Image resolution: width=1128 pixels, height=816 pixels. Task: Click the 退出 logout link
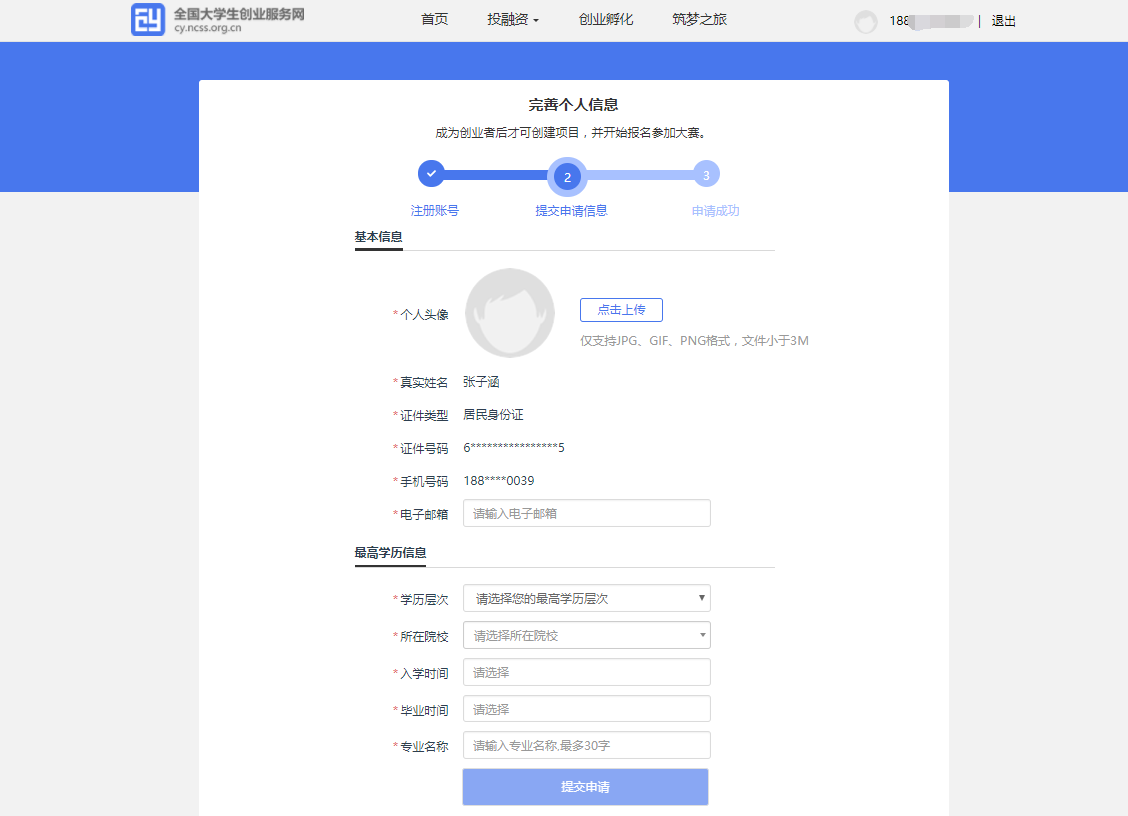pyautogui.click(x=1003, y=21)
